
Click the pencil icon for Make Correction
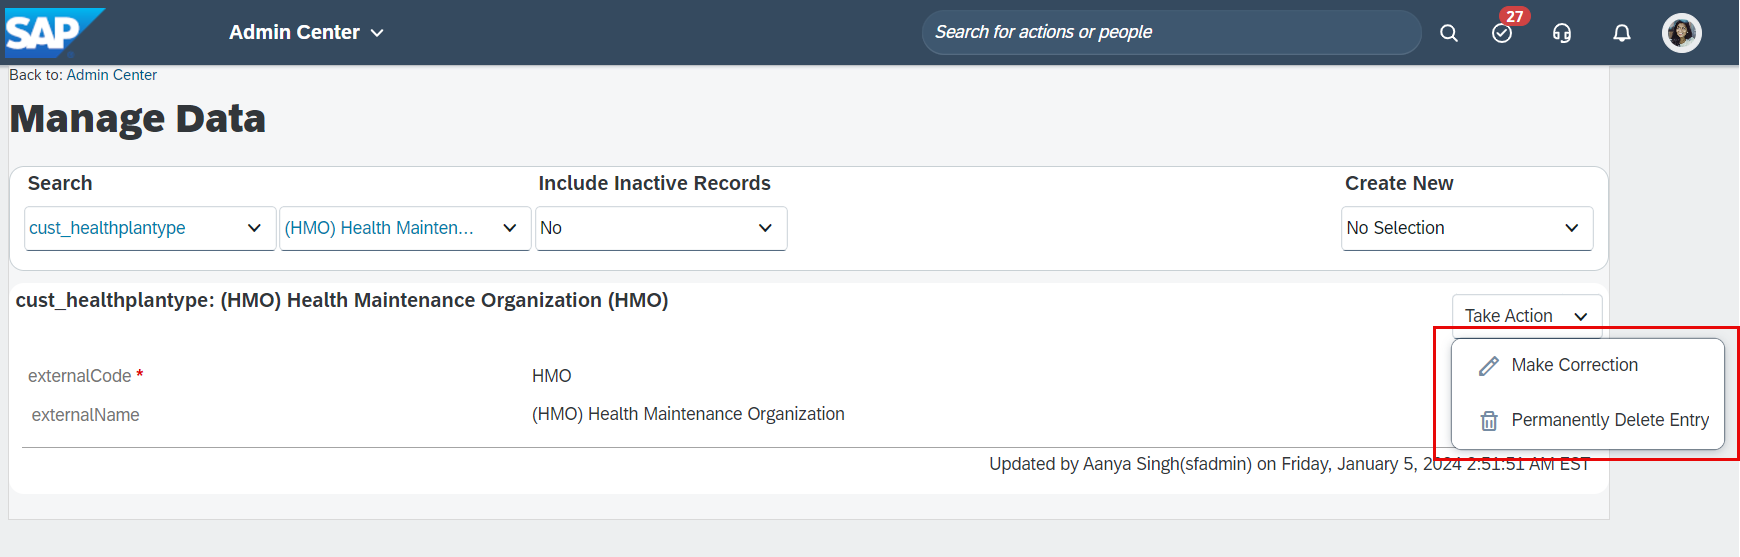[x=1489, y=366]
